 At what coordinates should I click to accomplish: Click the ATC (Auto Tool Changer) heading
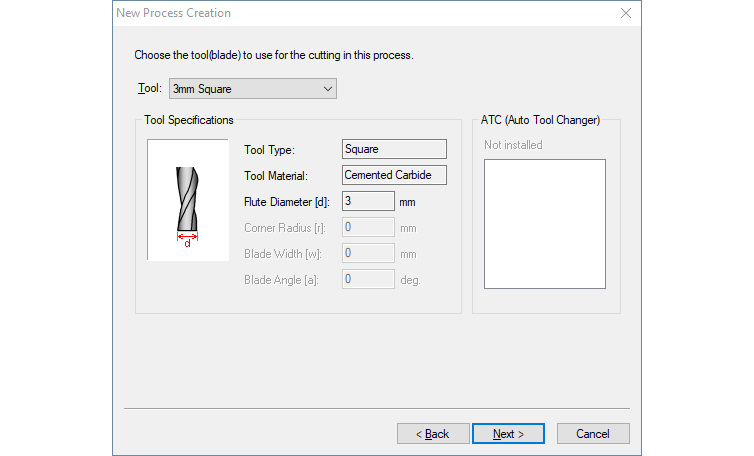tap(540, 120)
